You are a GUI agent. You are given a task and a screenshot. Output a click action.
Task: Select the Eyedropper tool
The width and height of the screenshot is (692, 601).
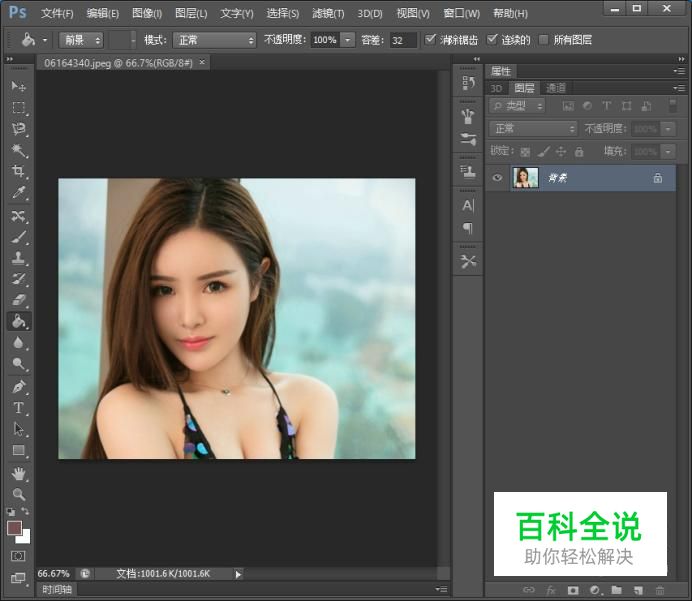[x=18, y=194]
